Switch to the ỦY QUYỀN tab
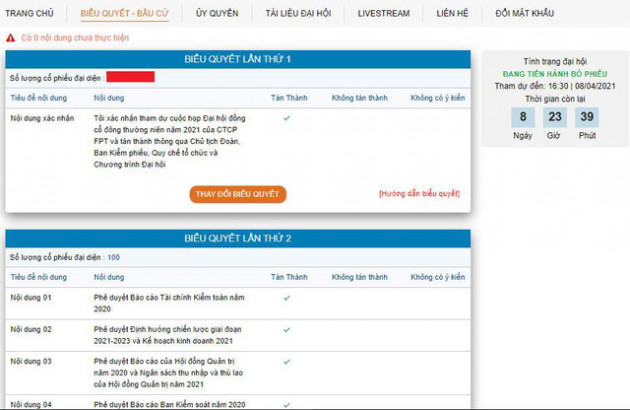 (216, 13)
